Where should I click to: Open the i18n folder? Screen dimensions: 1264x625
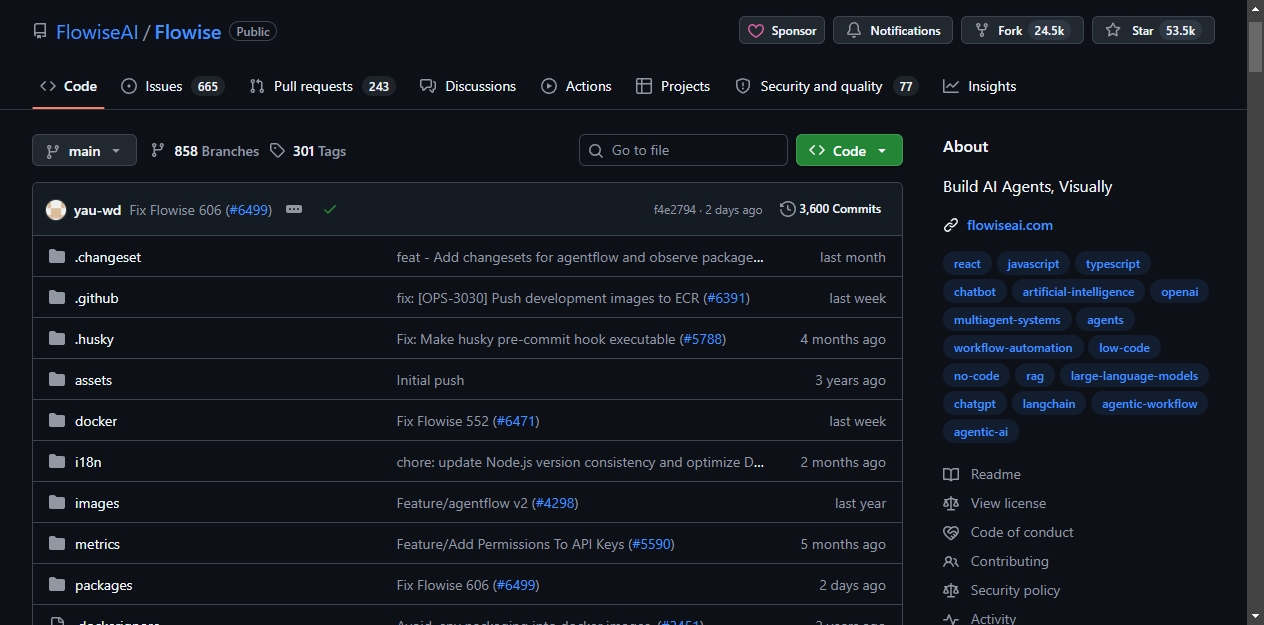click(88, 462)
